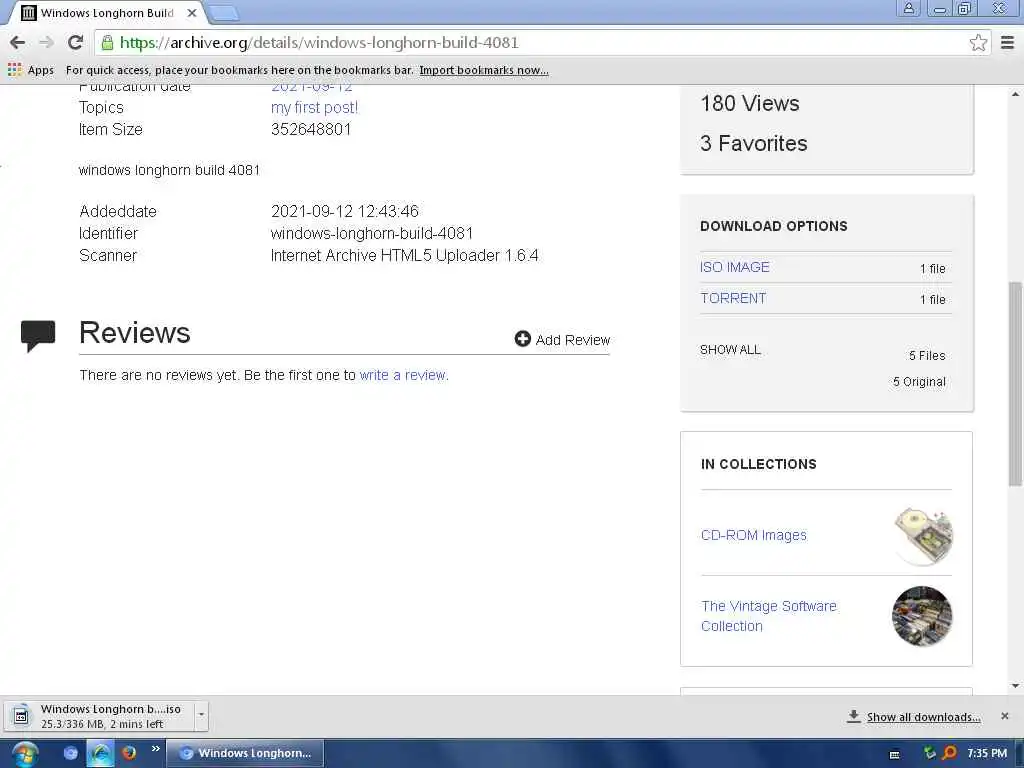Click the Scanner value HTML5 Uploader 1.6.4
This screenshot has height=768, width=1024.
click(x=404, y=255)
